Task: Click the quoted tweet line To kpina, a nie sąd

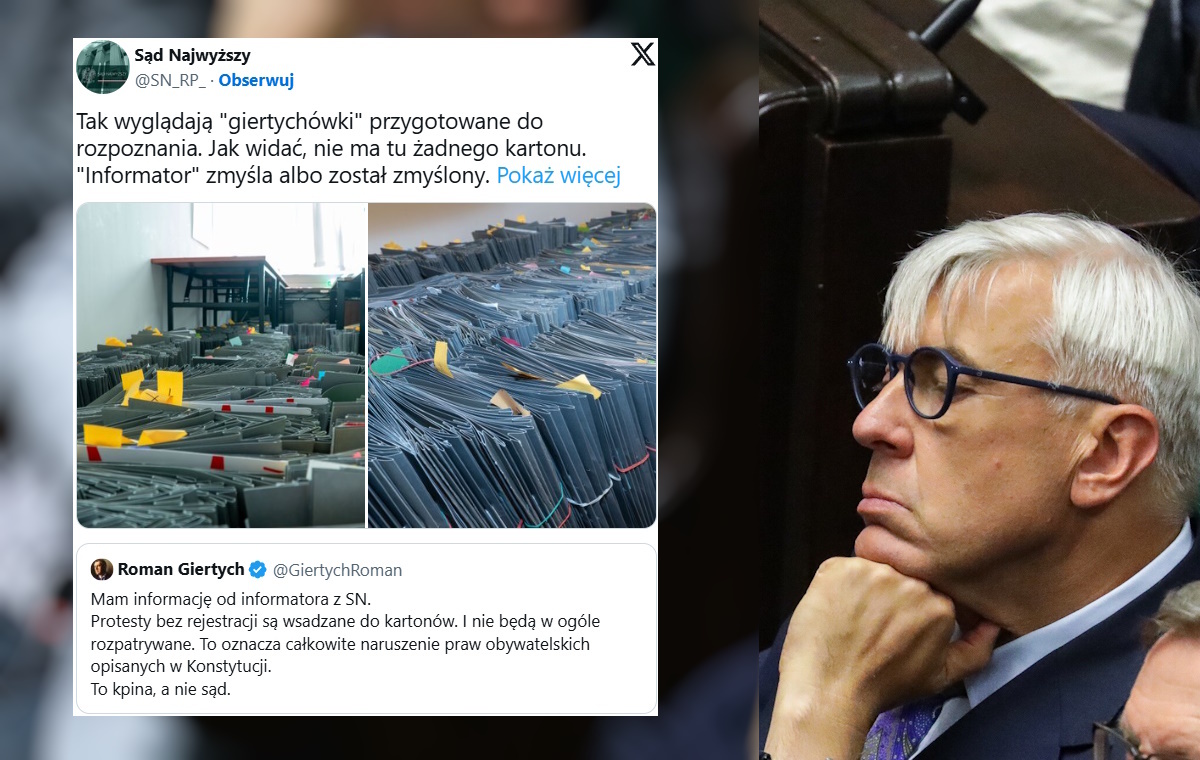Action: pyautogui.click(x=161, y=688)
